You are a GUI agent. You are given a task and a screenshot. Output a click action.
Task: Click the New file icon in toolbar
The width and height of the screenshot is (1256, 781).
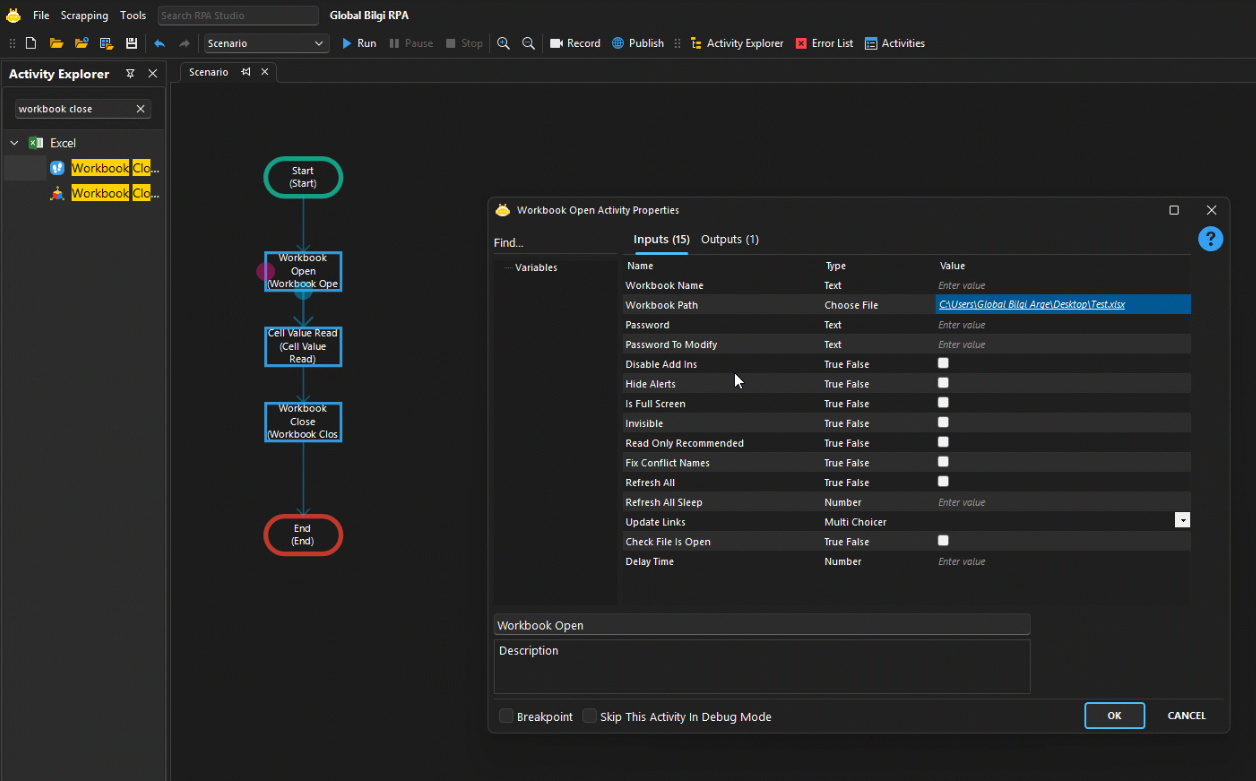[x=31, y=44]
